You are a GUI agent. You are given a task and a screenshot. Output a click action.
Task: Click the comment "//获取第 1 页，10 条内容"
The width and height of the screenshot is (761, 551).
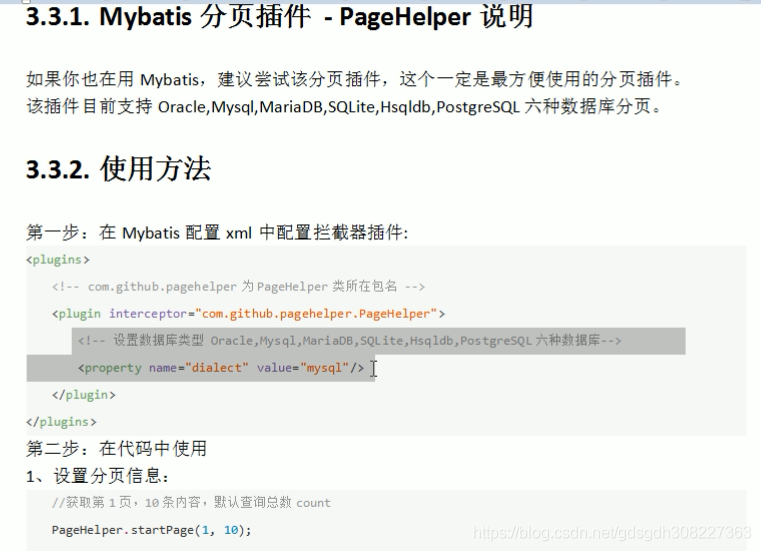click(x=191, y=502)
